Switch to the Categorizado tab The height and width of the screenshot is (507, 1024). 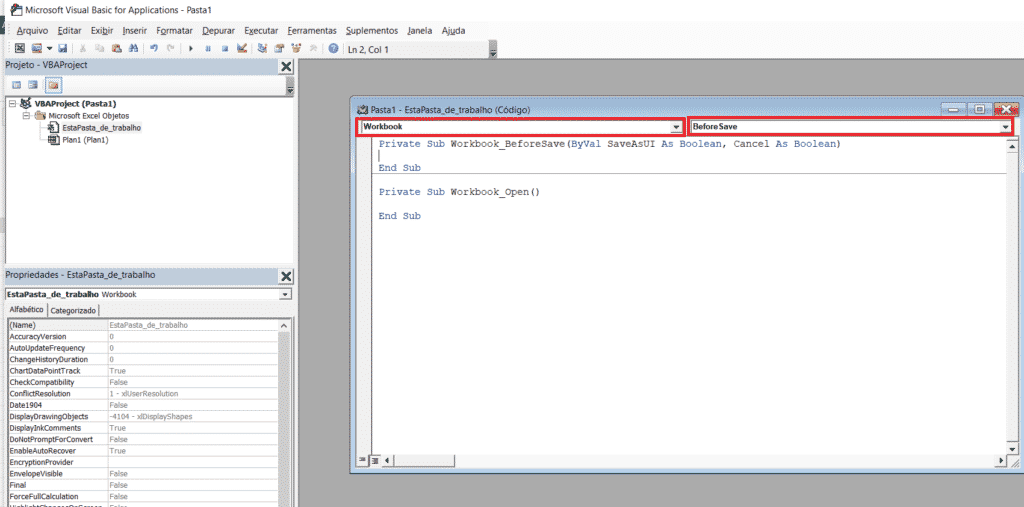coord(73,310)
